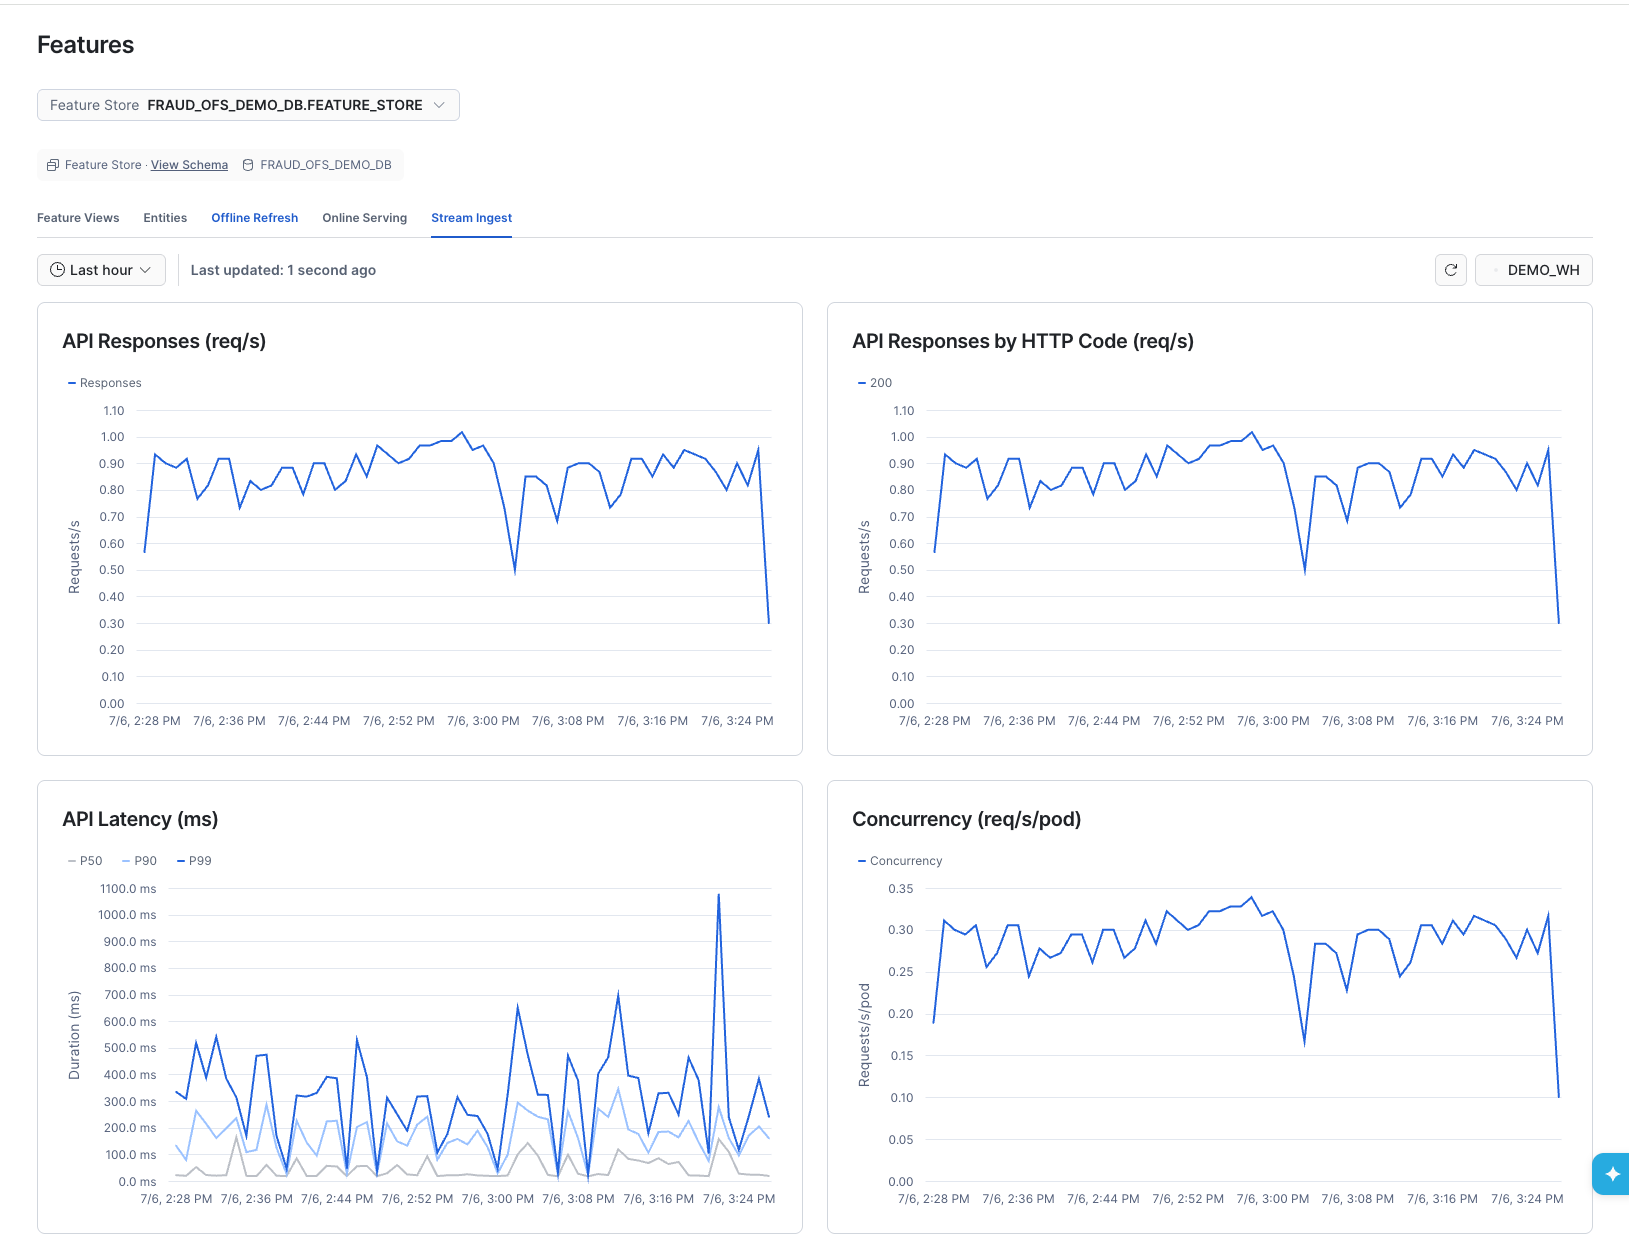
Task: Open the Feature Store selector dropdown
Action: (248, 105)
